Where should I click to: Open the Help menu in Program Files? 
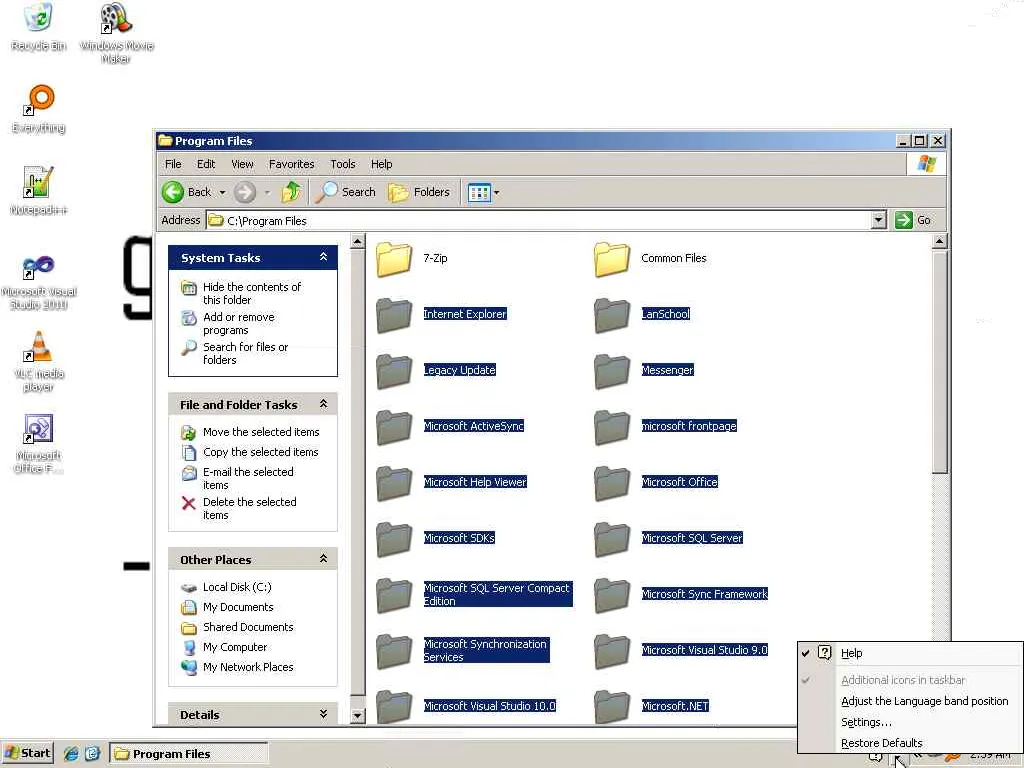(x=381, y=164)
